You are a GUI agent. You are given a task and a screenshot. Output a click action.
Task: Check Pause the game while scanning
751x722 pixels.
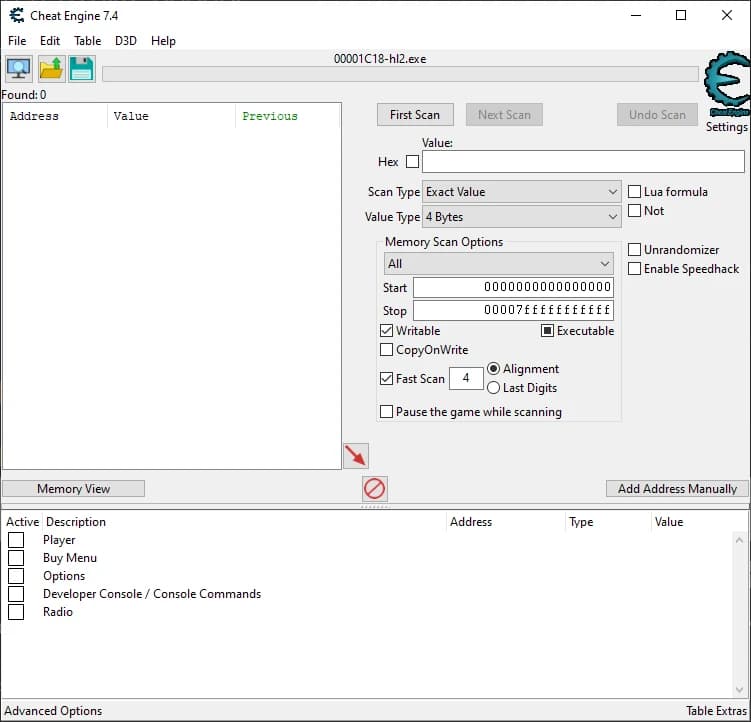coord(387,412)
